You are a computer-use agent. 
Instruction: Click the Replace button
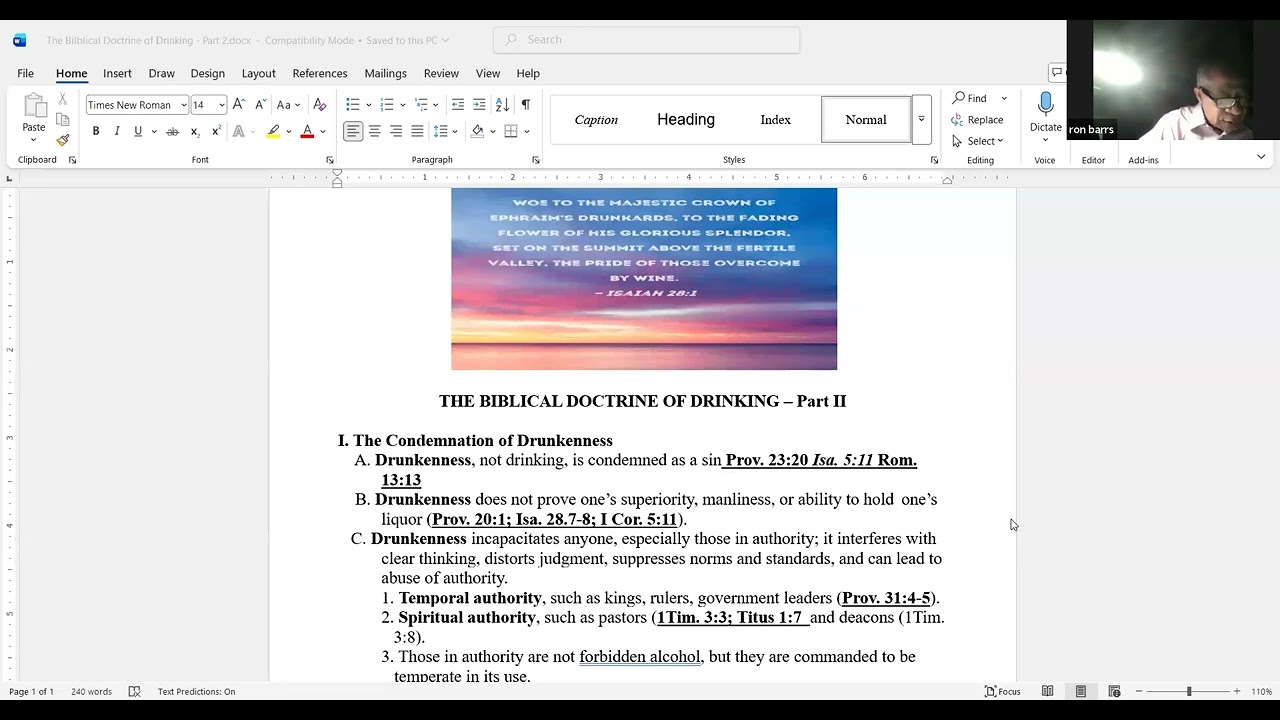click(978, 120)
